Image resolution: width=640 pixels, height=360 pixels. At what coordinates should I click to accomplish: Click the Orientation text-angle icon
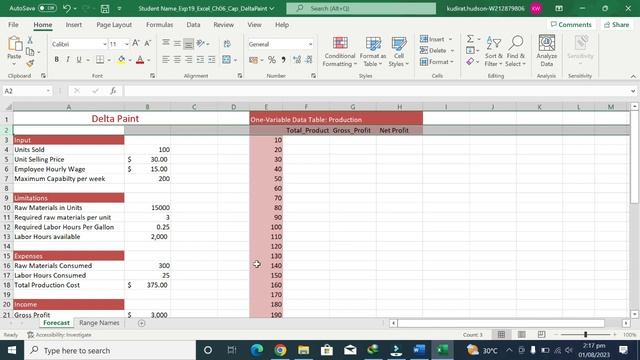coord(200,43)
